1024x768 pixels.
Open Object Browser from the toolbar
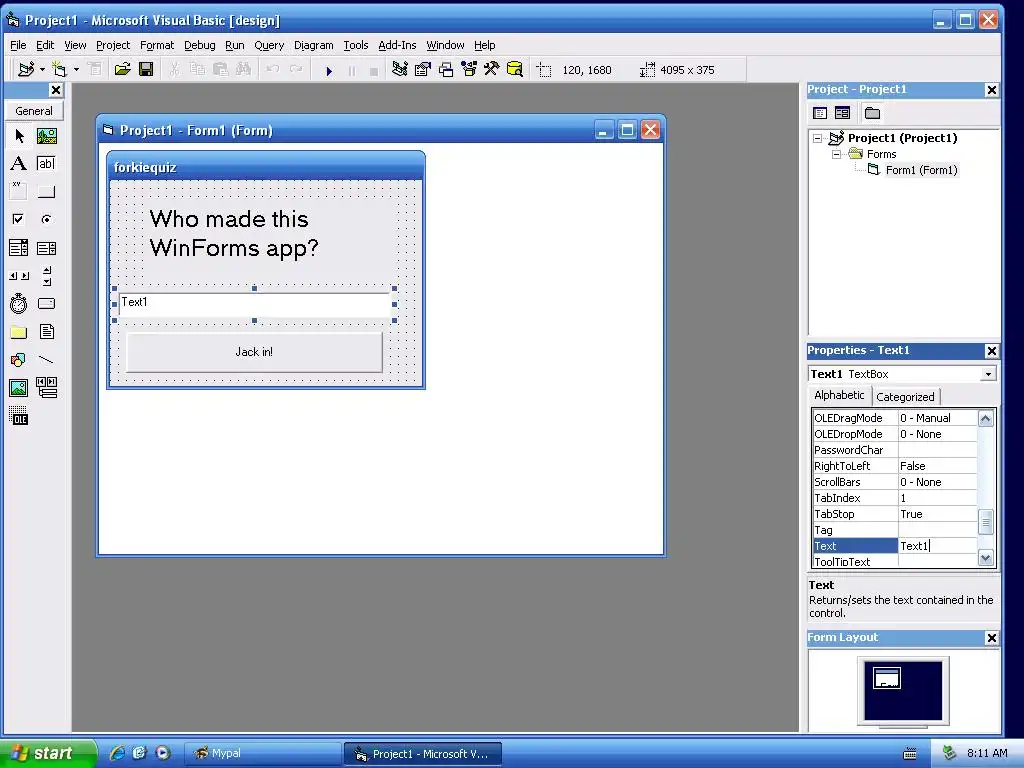pos(469,69)
